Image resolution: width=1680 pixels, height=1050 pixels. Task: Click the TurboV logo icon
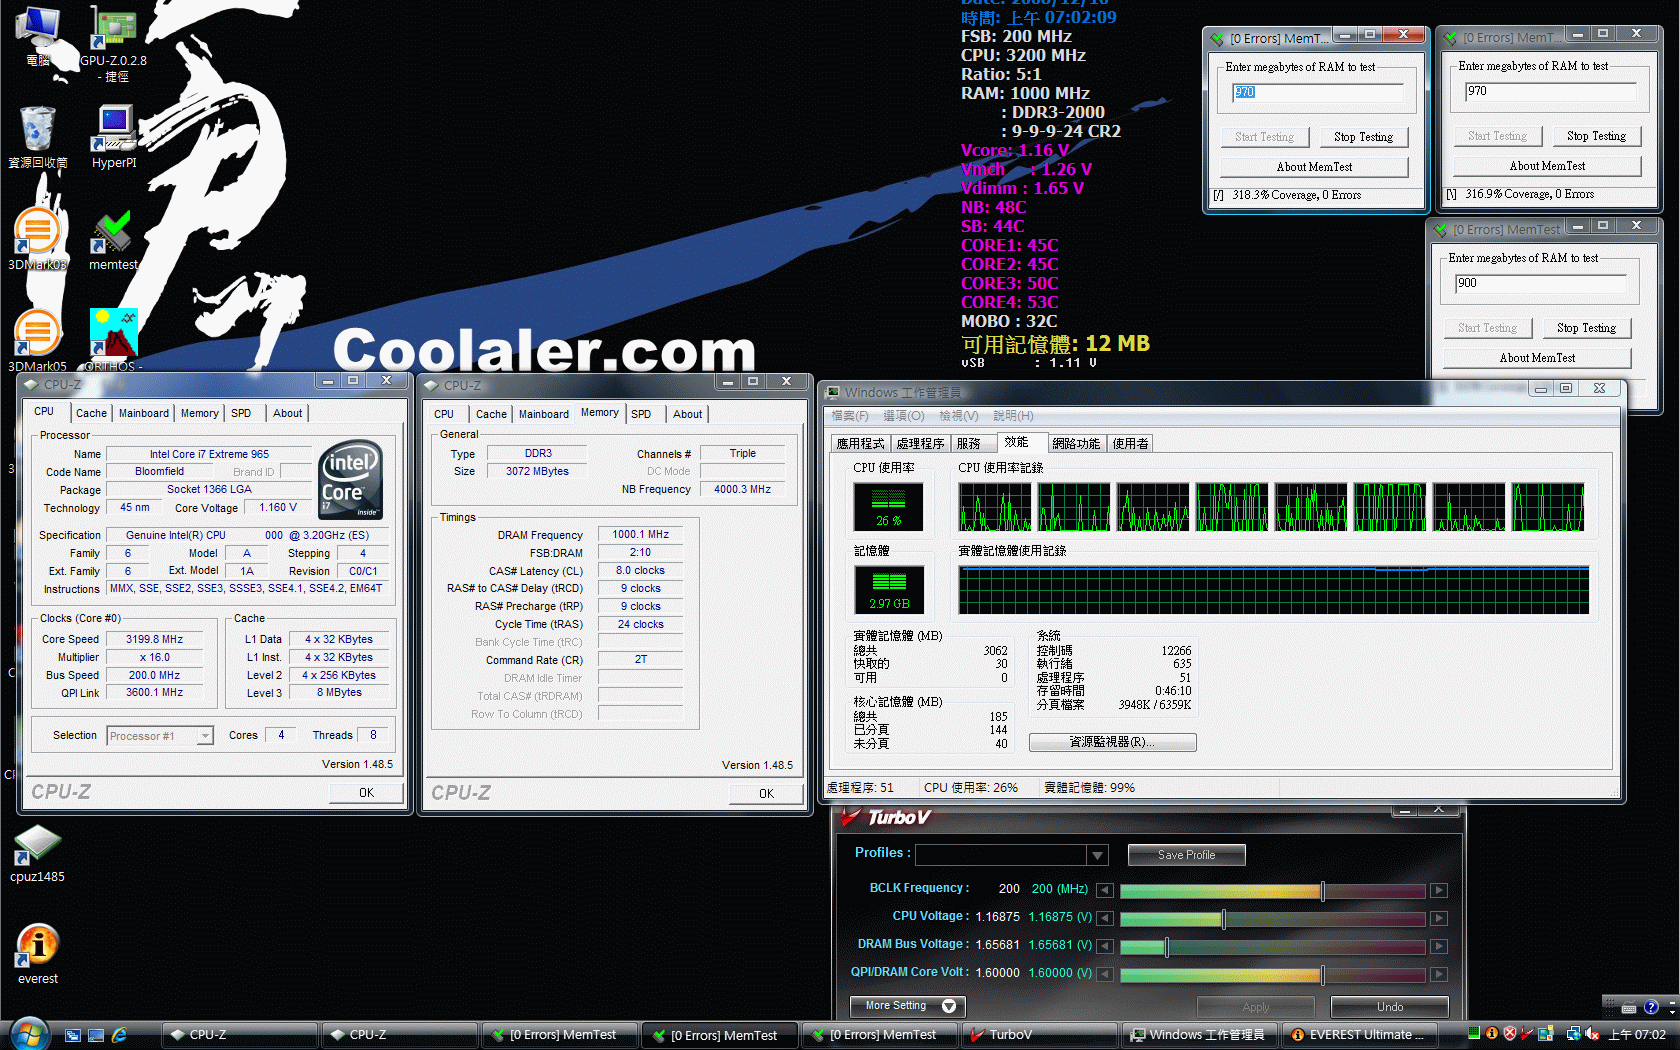[850, 818]
